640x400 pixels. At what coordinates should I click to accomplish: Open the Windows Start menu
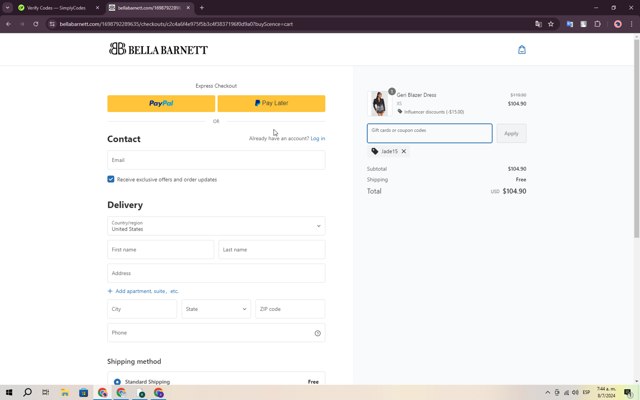click(9, 393)
